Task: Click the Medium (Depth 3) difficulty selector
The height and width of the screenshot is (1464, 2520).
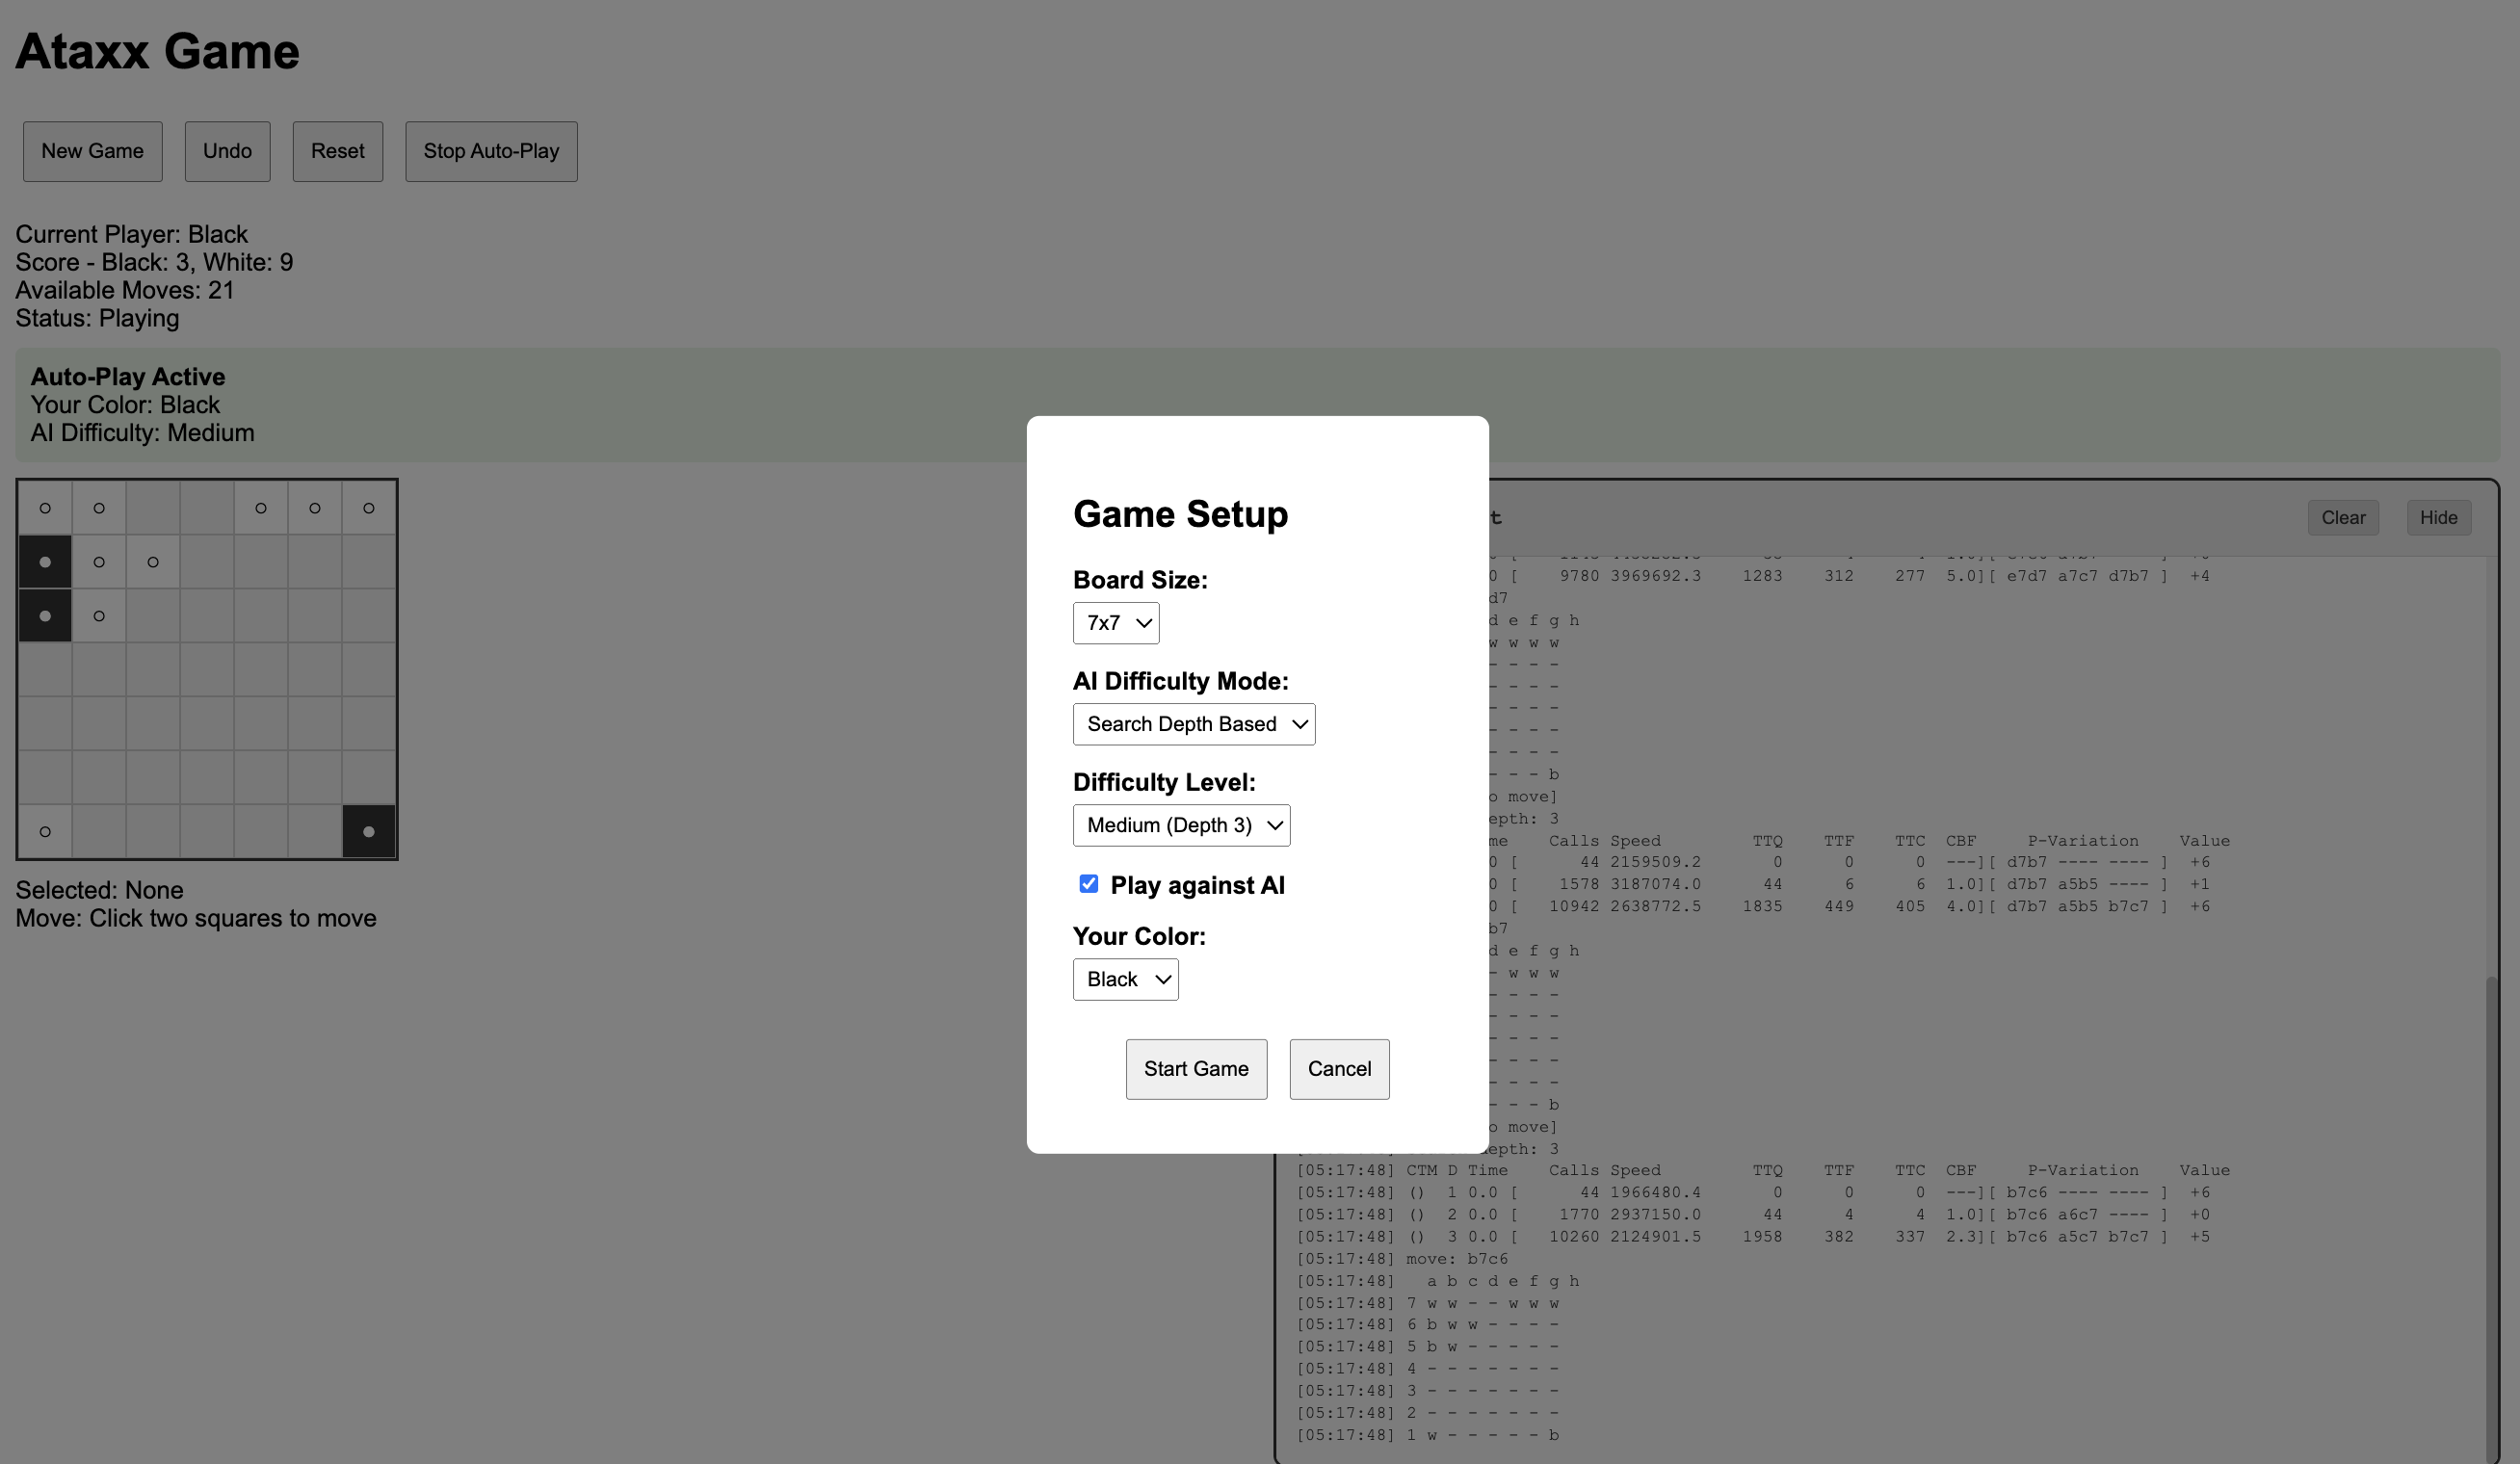Action: 1181,825
